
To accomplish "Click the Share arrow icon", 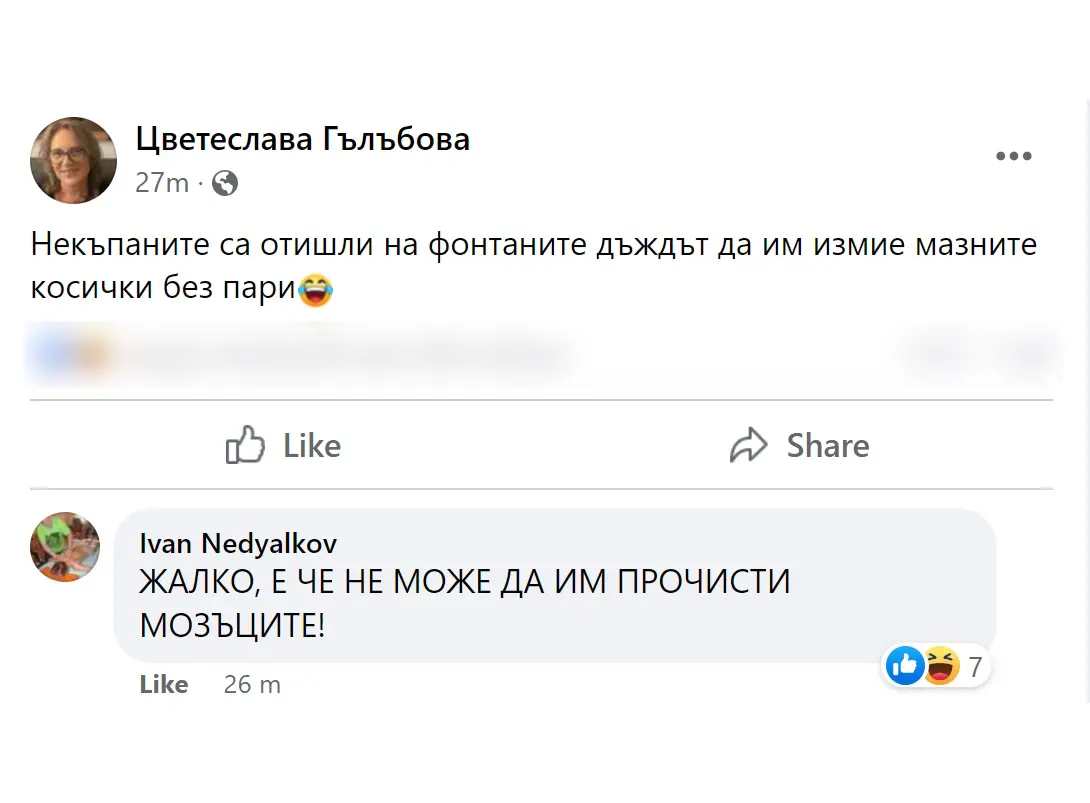I will point(749,445).
